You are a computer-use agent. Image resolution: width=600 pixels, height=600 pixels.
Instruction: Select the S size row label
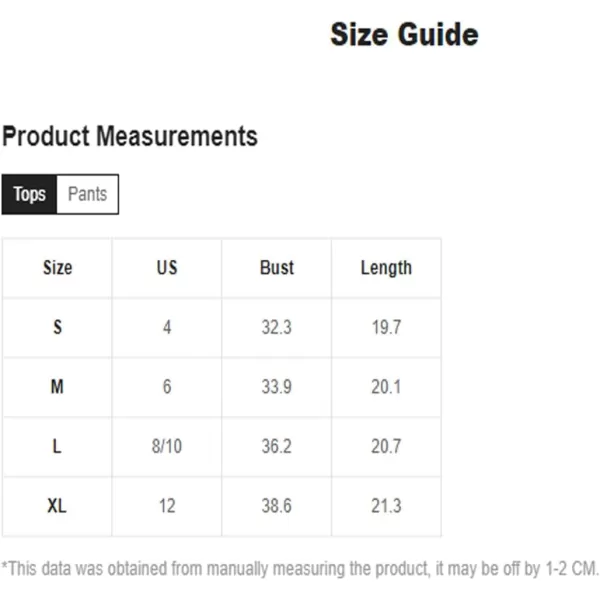click(57, 328)
